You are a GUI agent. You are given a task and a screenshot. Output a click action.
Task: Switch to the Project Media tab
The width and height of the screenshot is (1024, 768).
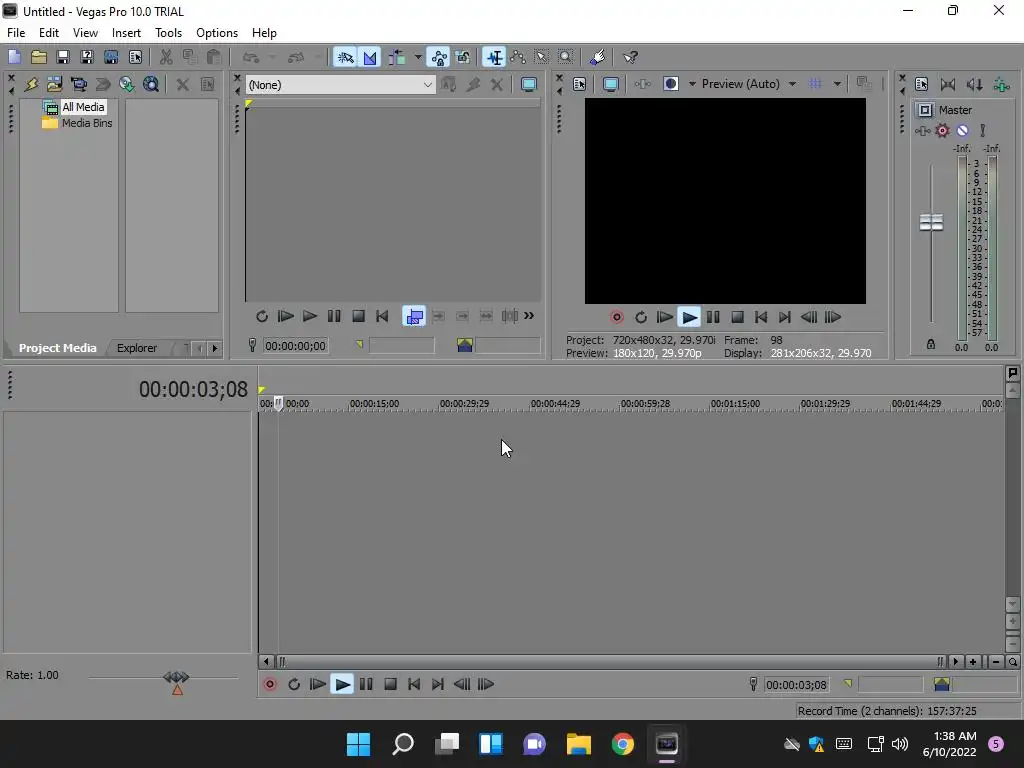[x=57, y=348]
